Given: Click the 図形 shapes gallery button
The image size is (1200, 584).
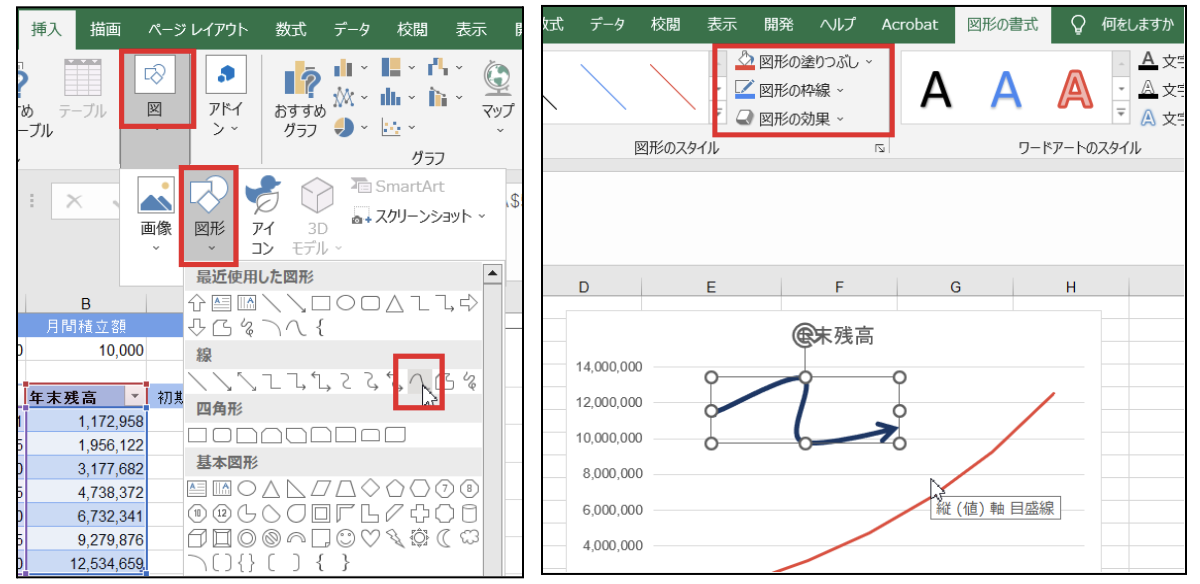Looking at the screenshot, I should pos(209,215).
